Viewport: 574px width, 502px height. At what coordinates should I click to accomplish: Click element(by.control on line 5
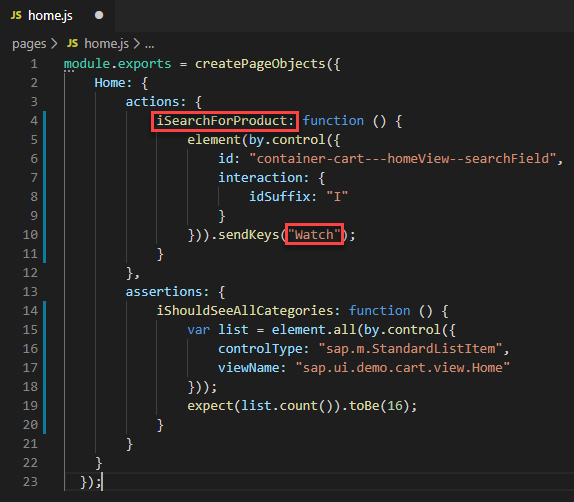[x=256, y=140]
